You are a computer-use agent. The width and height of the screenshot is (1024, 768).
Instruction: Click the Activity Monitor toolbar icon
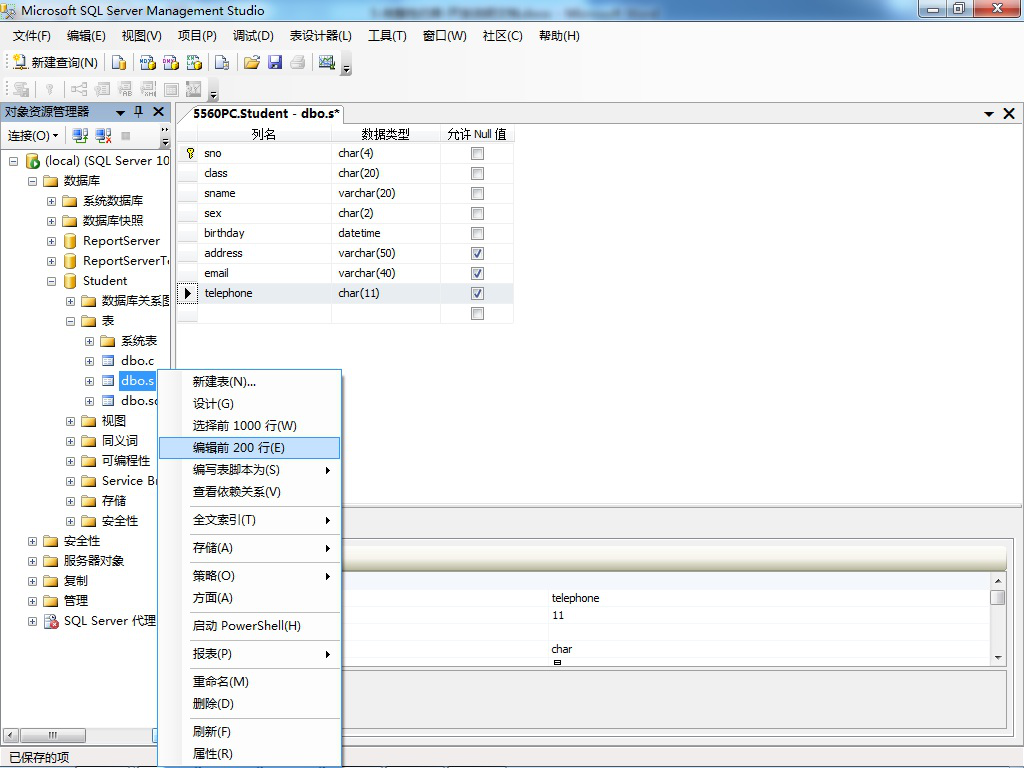pos(327,62)
